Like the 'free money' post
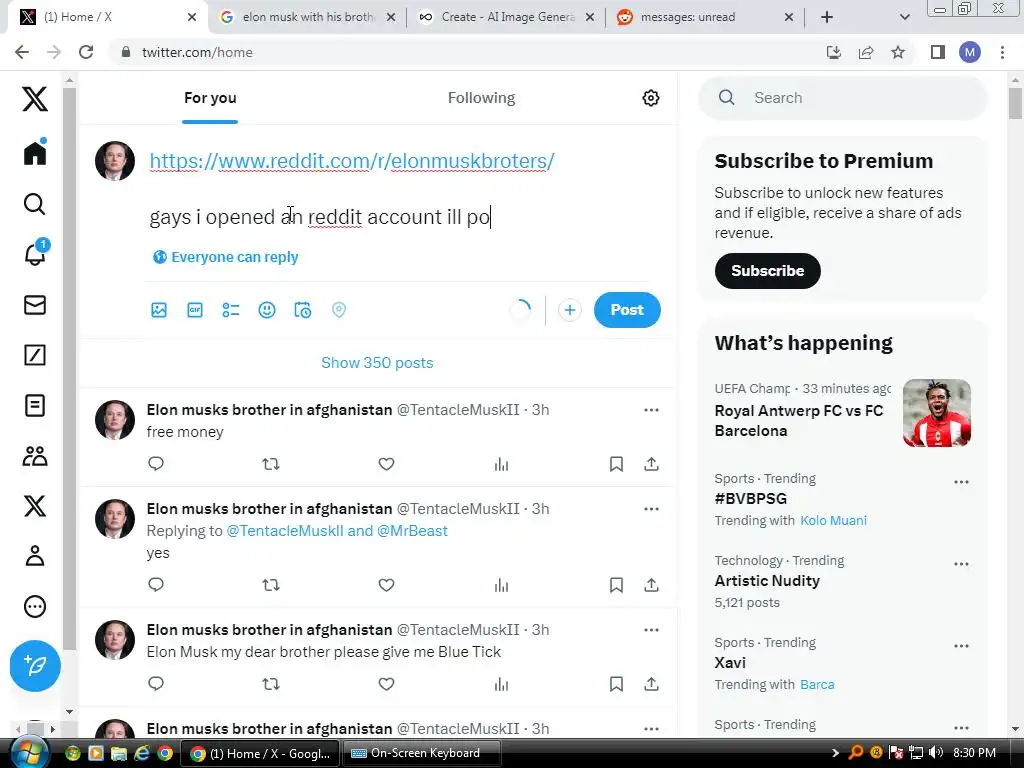 coord(387,464)
